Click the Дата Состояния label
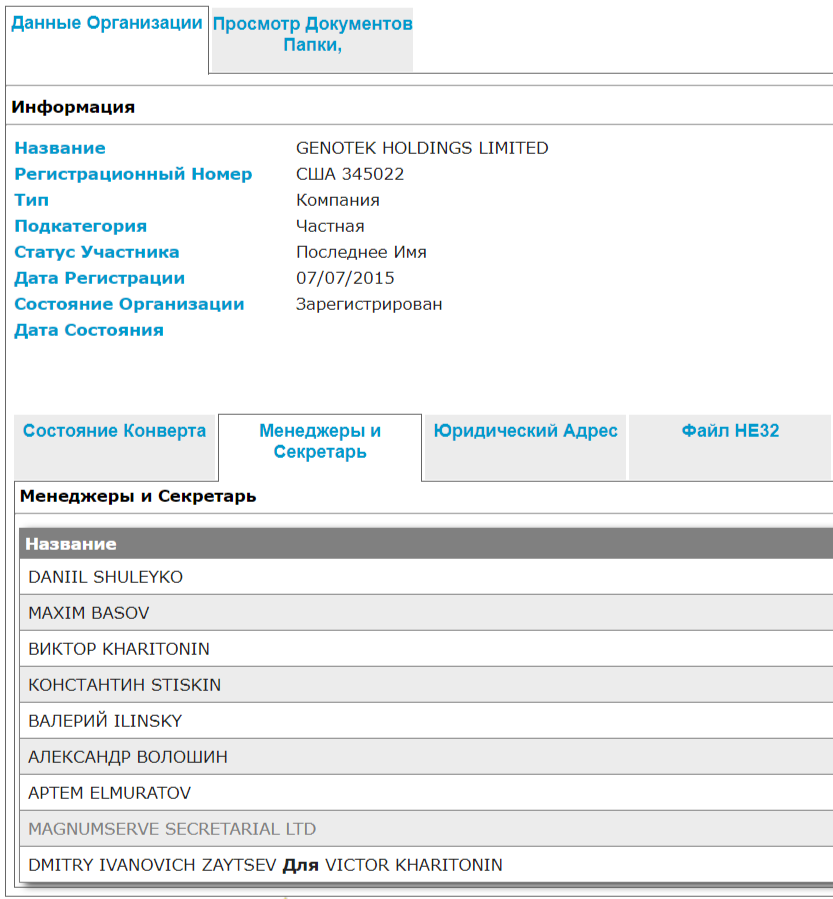Viewport: 833px width, 899px height. [x=89, y=330]
